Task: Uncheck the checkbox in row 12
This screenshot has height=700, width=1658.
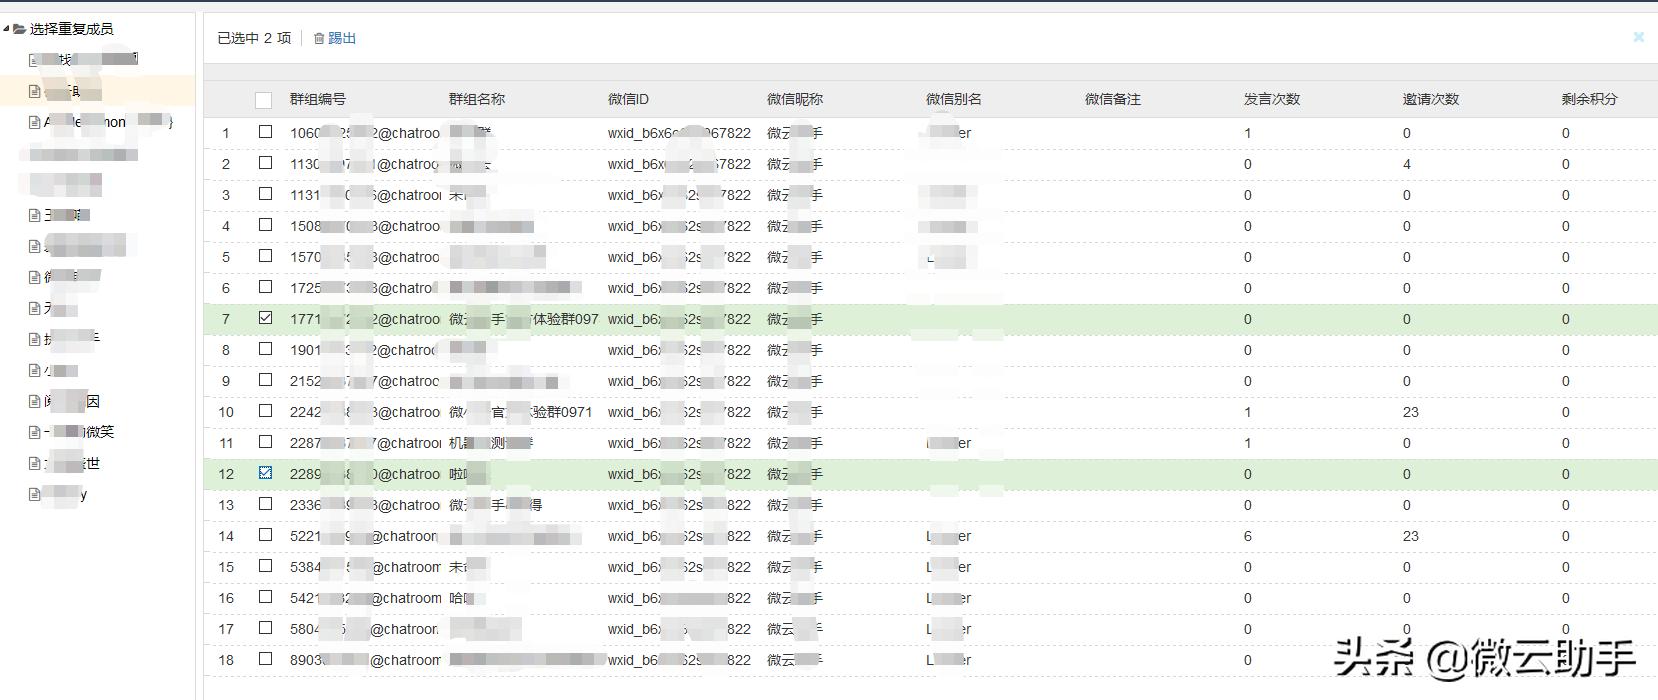Action: pos(265,473)
